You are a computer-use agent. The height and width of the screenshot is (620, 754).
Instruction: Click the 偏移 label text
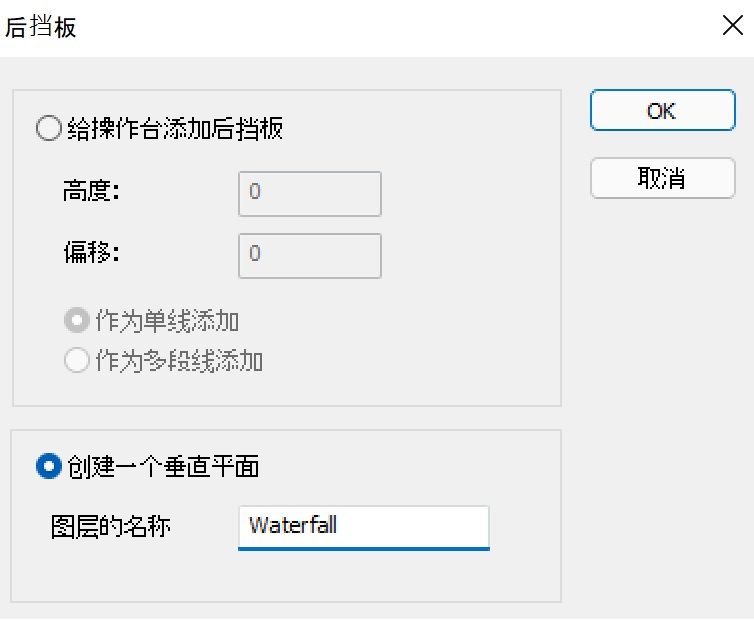tap(91, 253)
